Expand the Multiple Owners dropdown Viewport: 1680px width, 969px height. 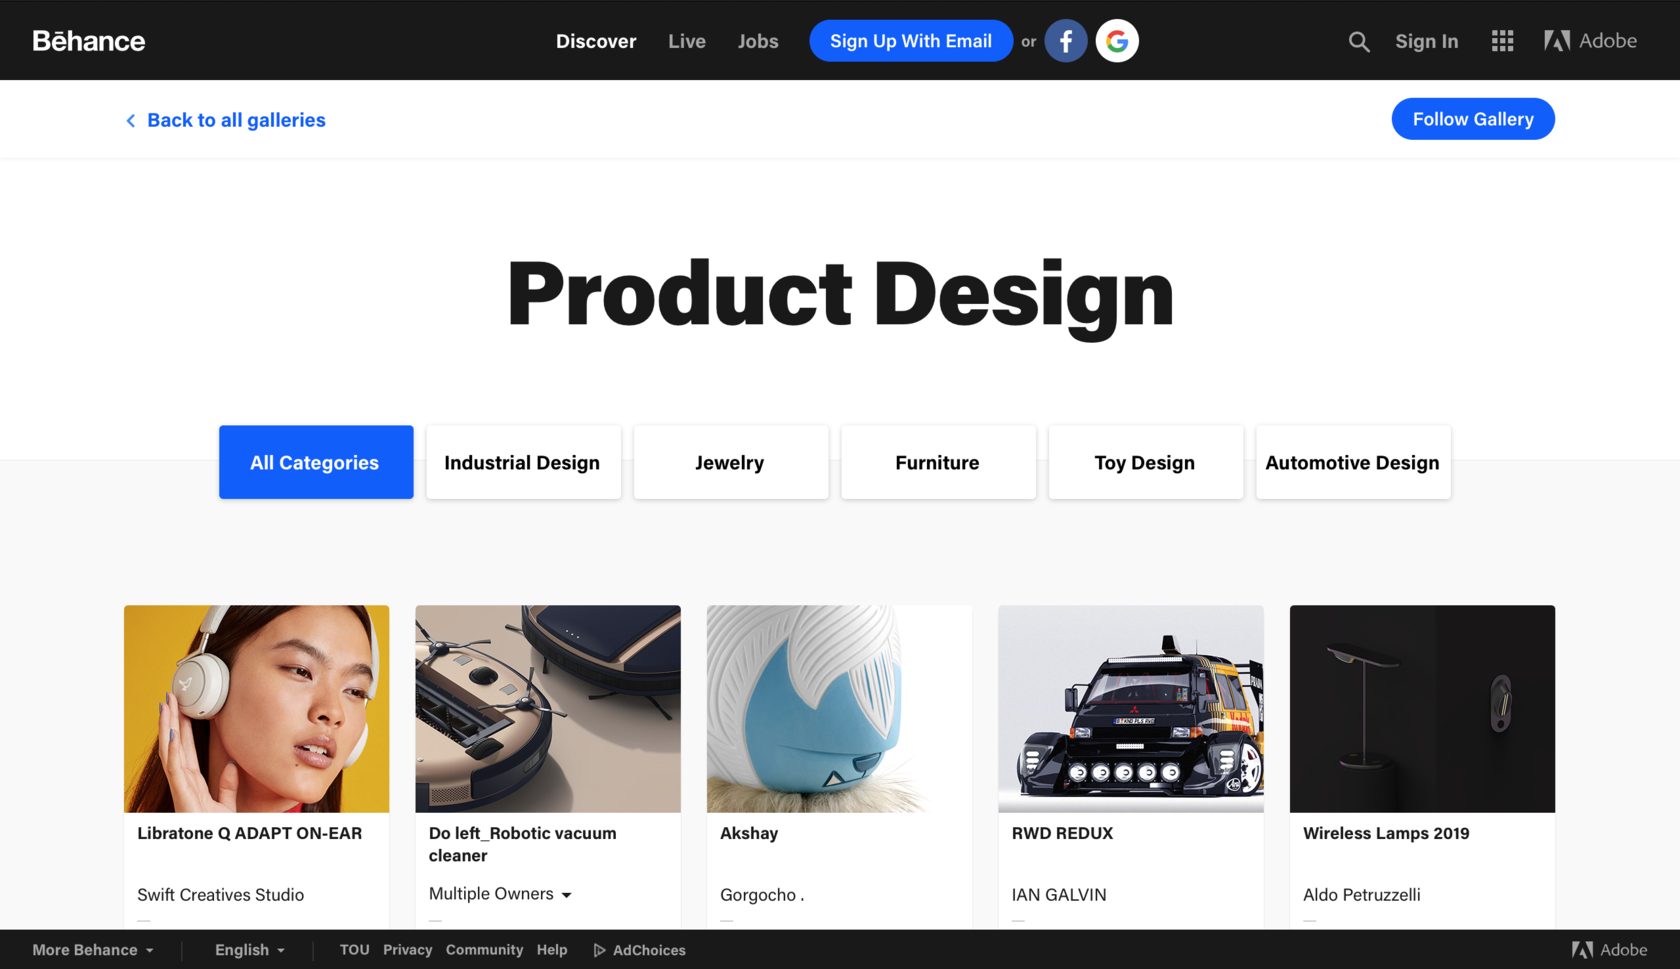(x=500, y=894)
